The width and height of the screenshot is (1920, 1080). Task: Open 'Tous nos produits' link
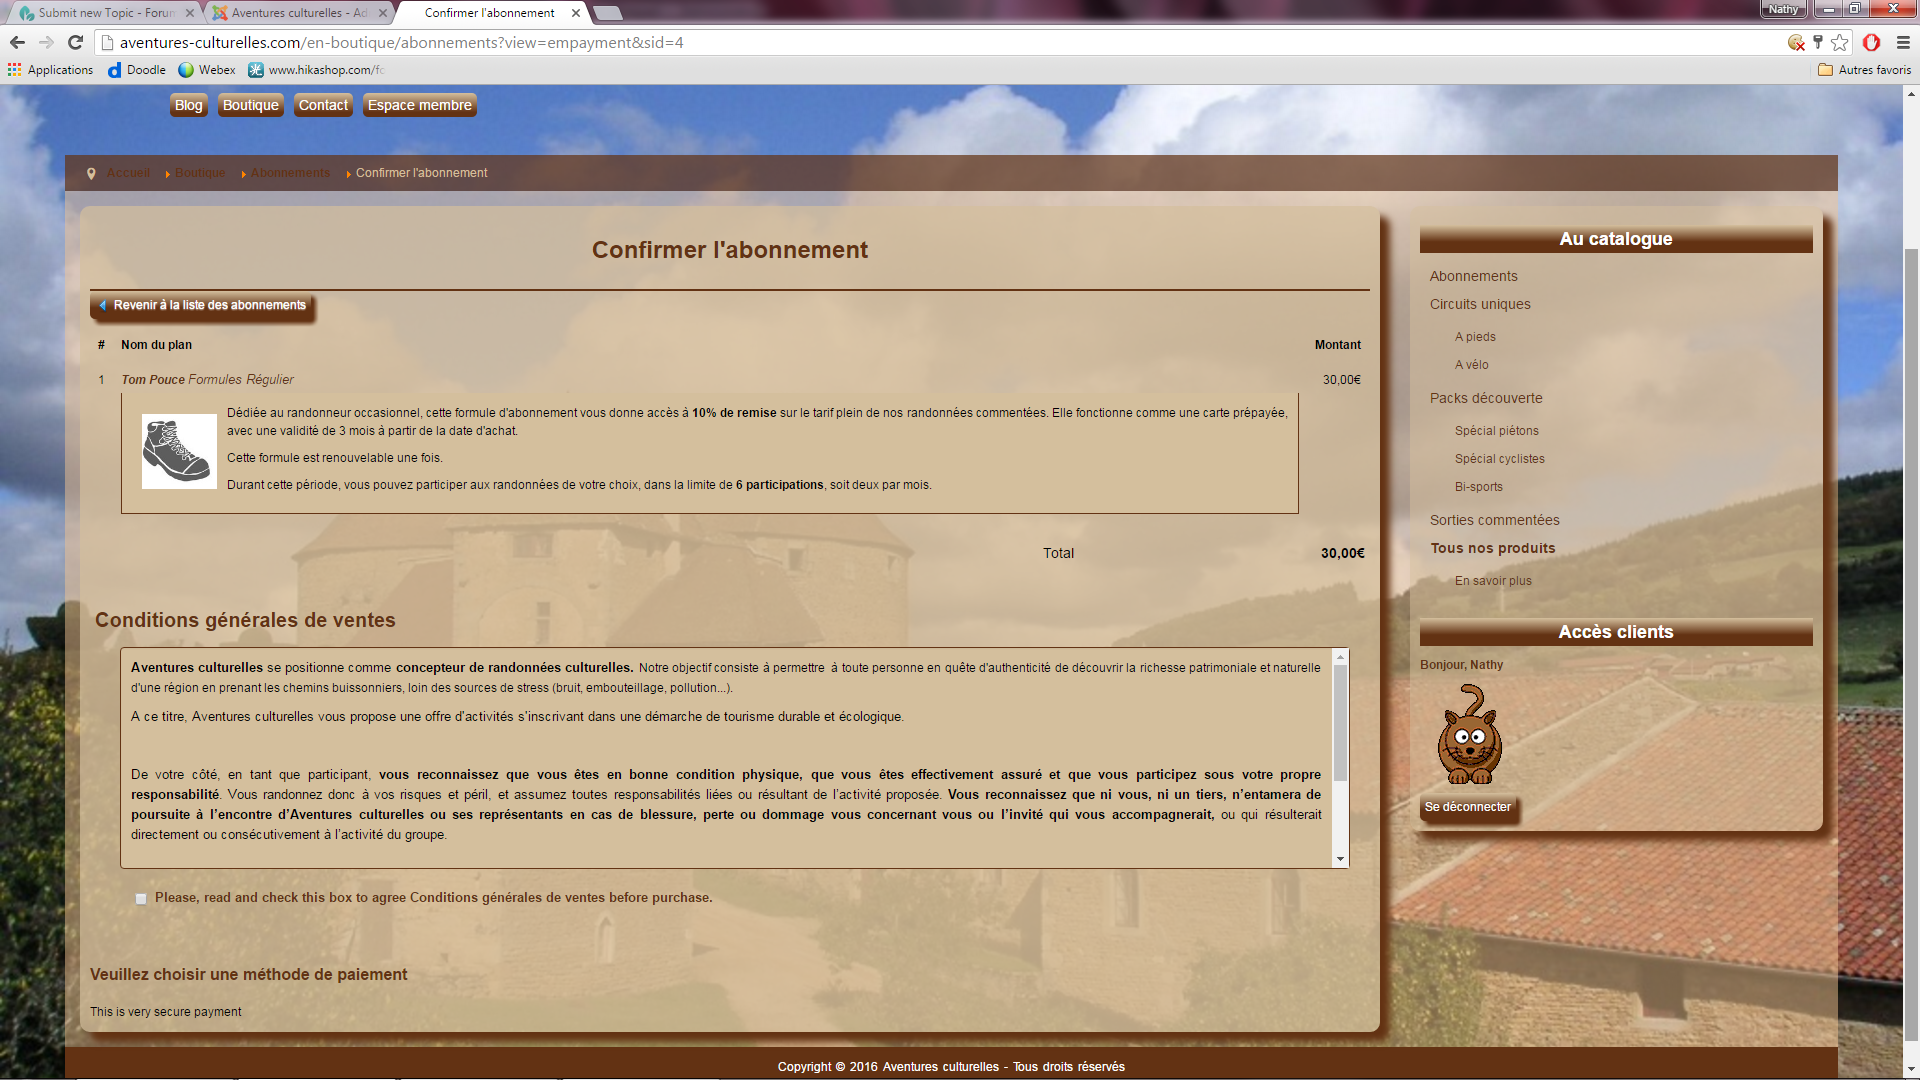[x=1492, y=548]
